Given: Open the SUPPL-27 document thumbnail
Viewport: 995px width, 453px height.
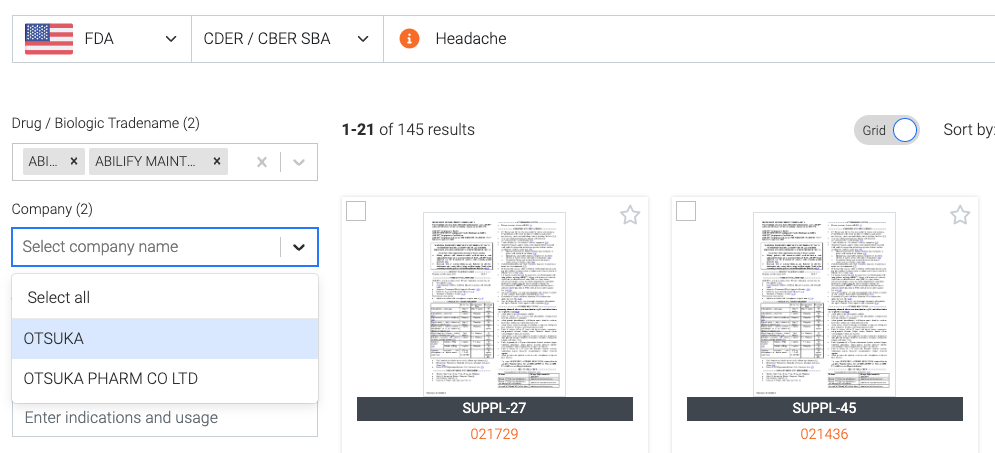Looking at the screenshot, I should pyautogui.click(x=494, y=305).
